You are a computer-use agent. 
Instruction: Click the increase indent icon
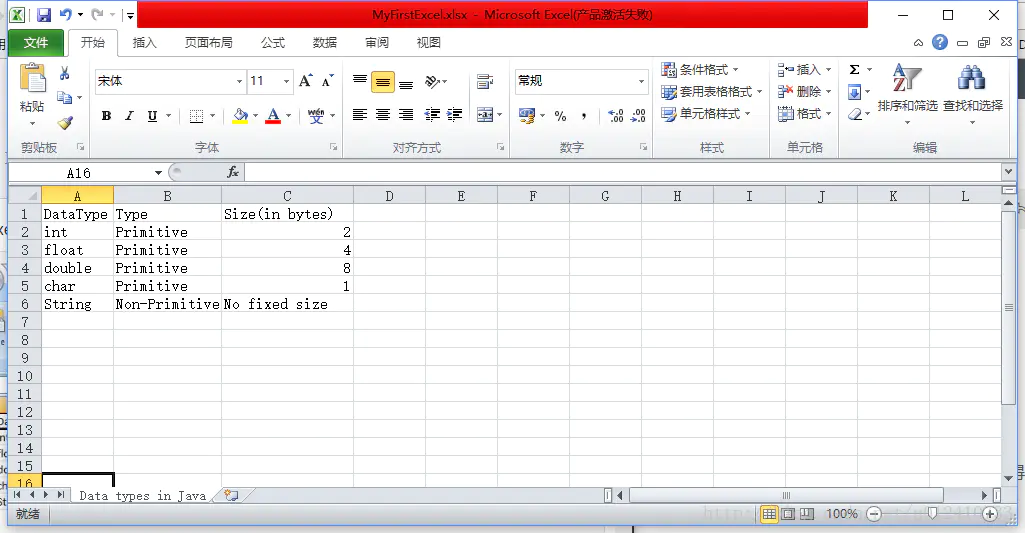click(454, 115)
